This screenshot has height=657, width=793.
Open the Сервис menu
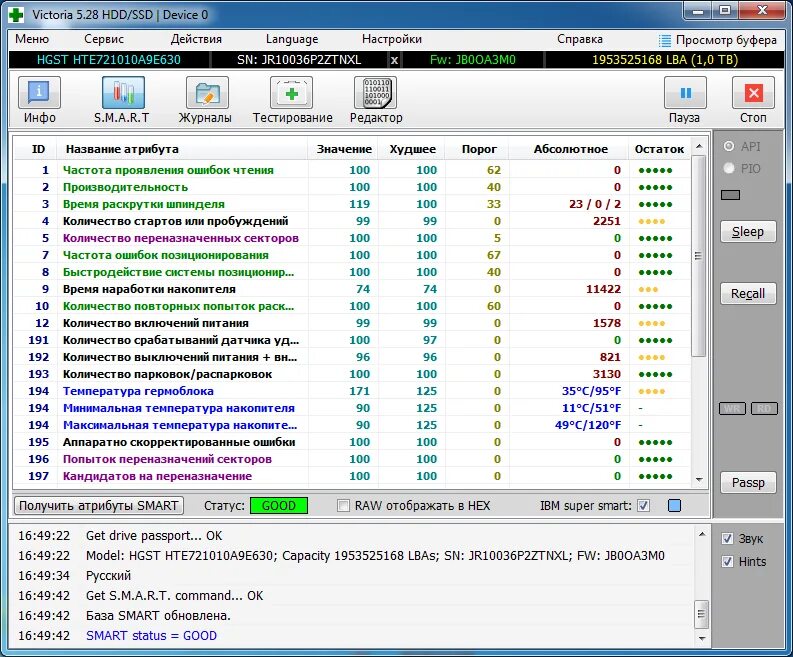(104, 39)
